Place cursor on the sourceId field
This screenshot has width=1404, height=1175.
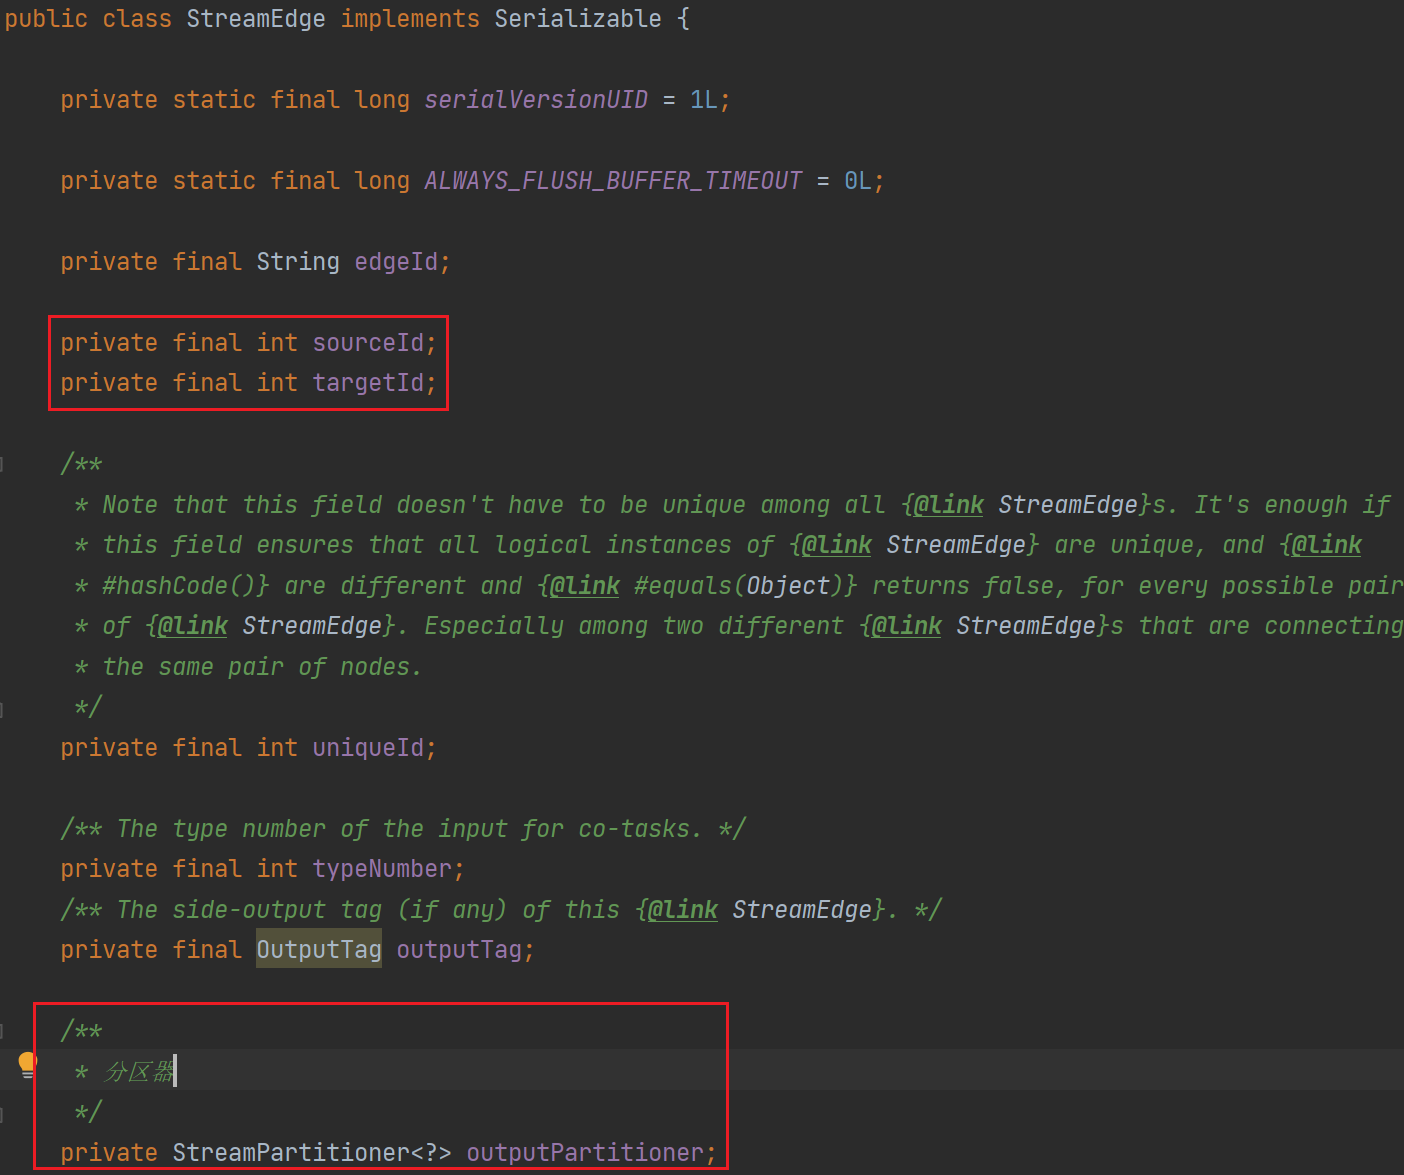pyautogui.click(x=368, y=343)
